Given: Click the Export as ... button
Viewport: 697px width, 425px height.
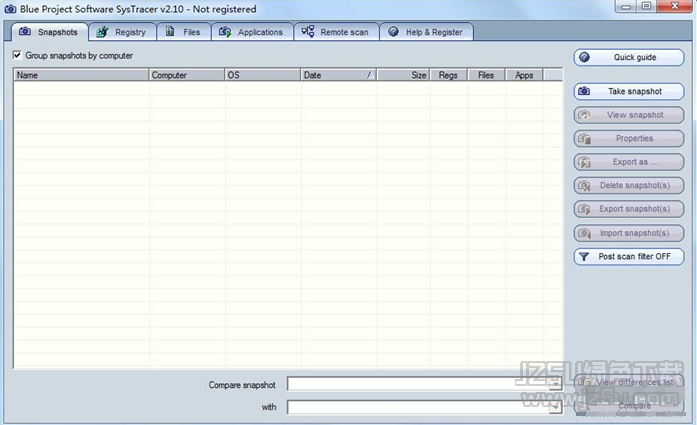Looking at the screenshot, I should (x=629, y=162).
